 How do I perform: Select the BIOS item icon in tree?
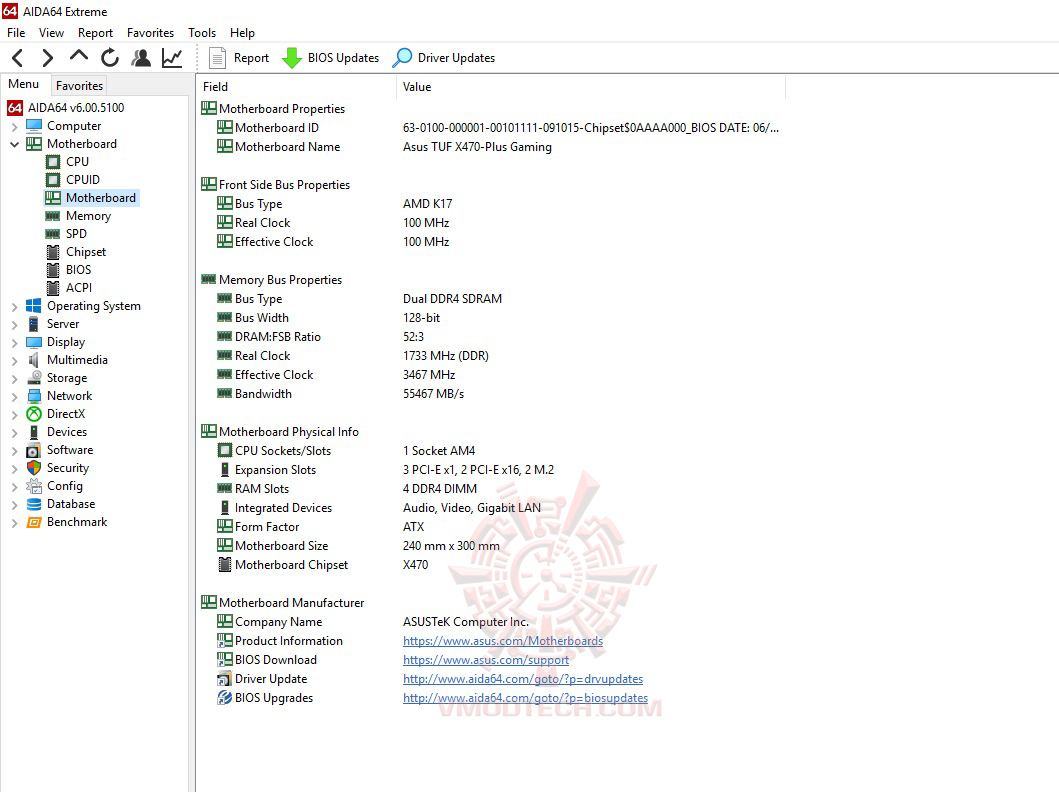tap(53, 270)
